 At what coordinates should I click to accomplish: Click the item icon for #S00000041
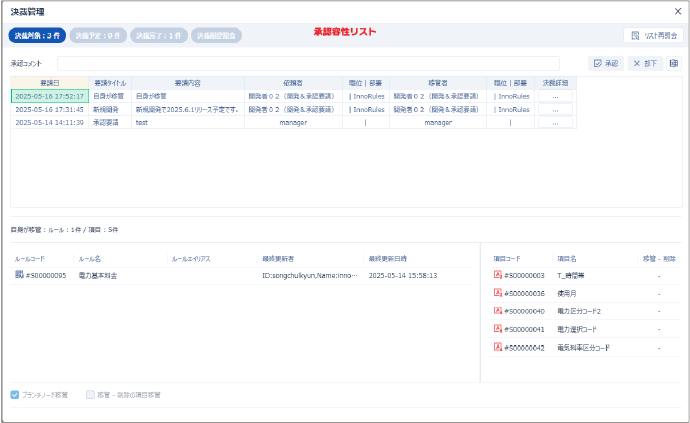click(x=497, y=329)
